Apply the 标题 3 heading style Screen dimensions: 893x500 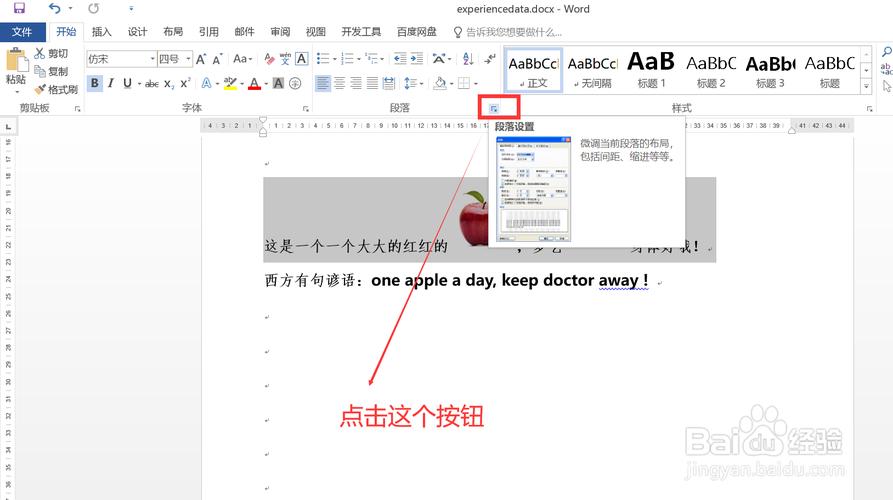click(771, 70)
